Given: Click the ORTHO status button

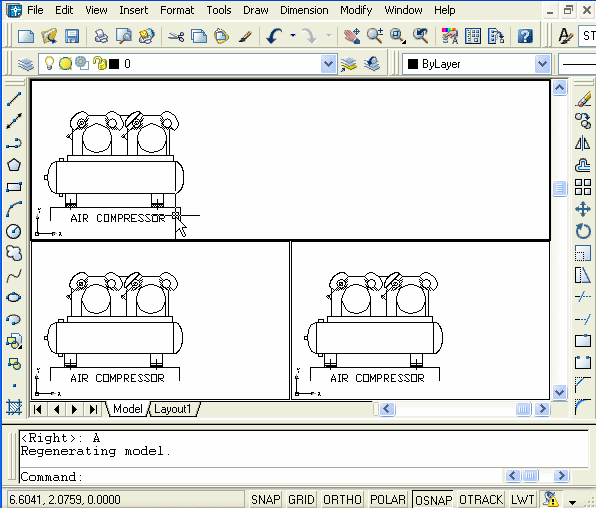Looking at the screenshot, I should pyautogui.click(x=342, y=499).
